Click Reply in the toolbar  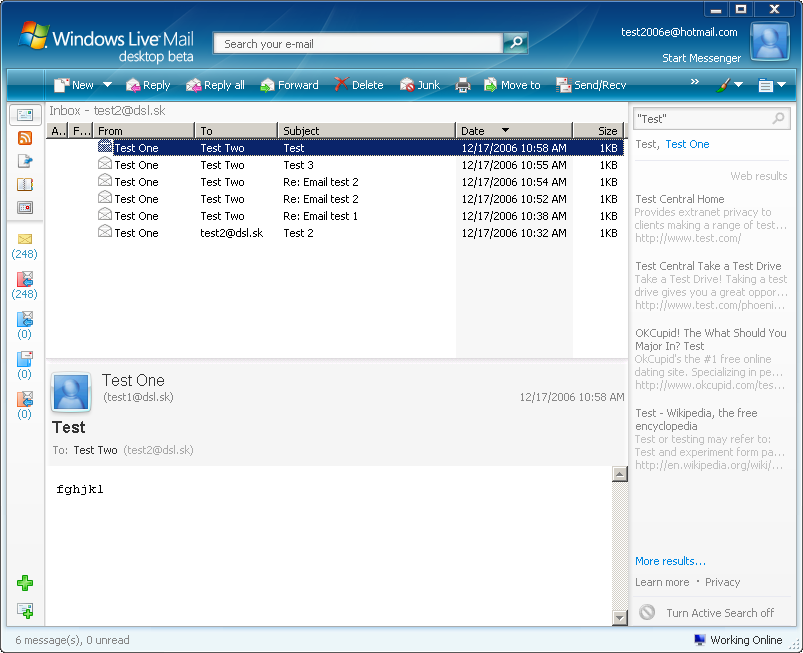[147, 85]
